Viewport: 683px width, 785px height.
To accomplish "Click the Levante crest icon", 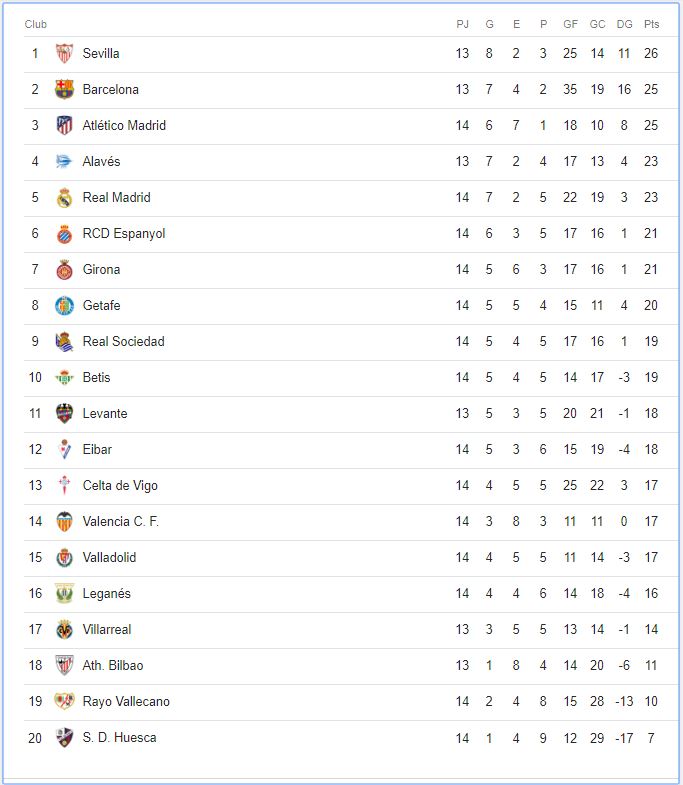I will tap(64, 414).
